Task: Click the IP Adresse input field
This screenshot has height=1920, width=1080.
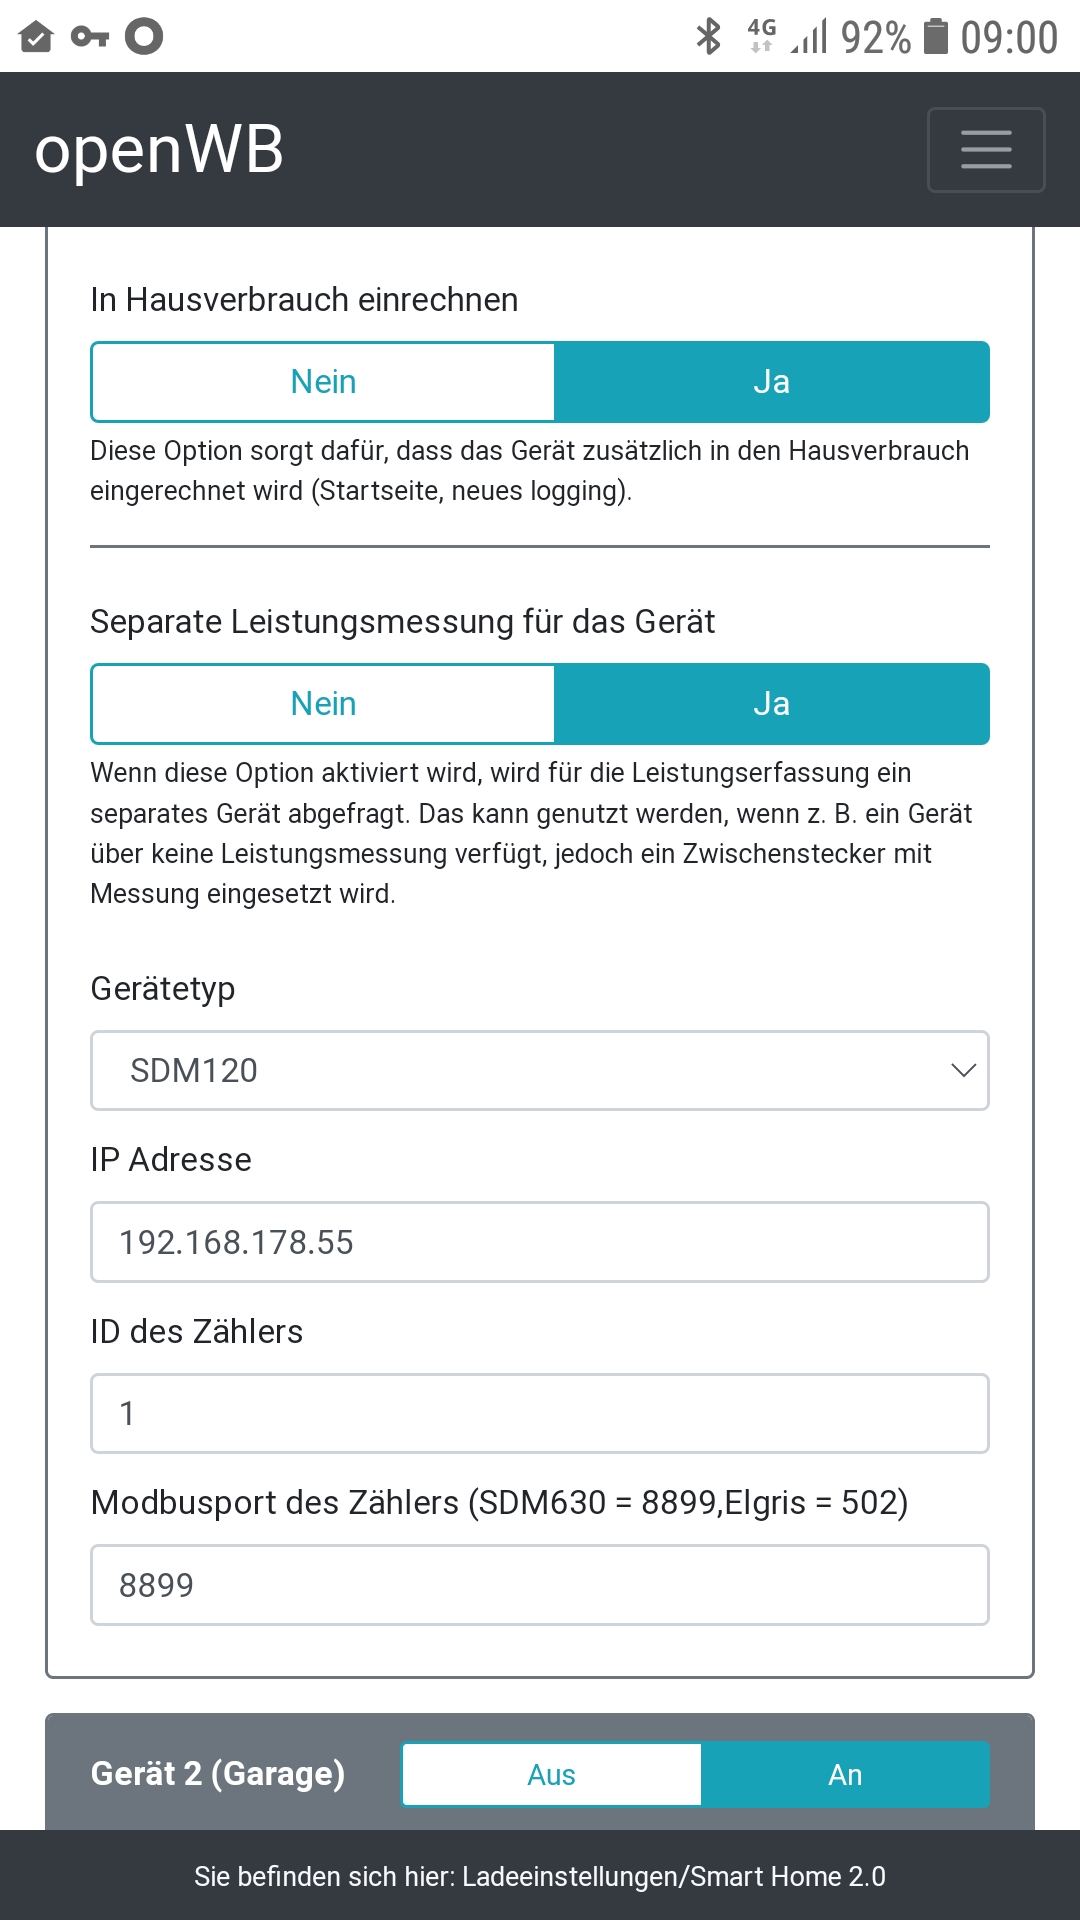Action: coord(540,1242)
